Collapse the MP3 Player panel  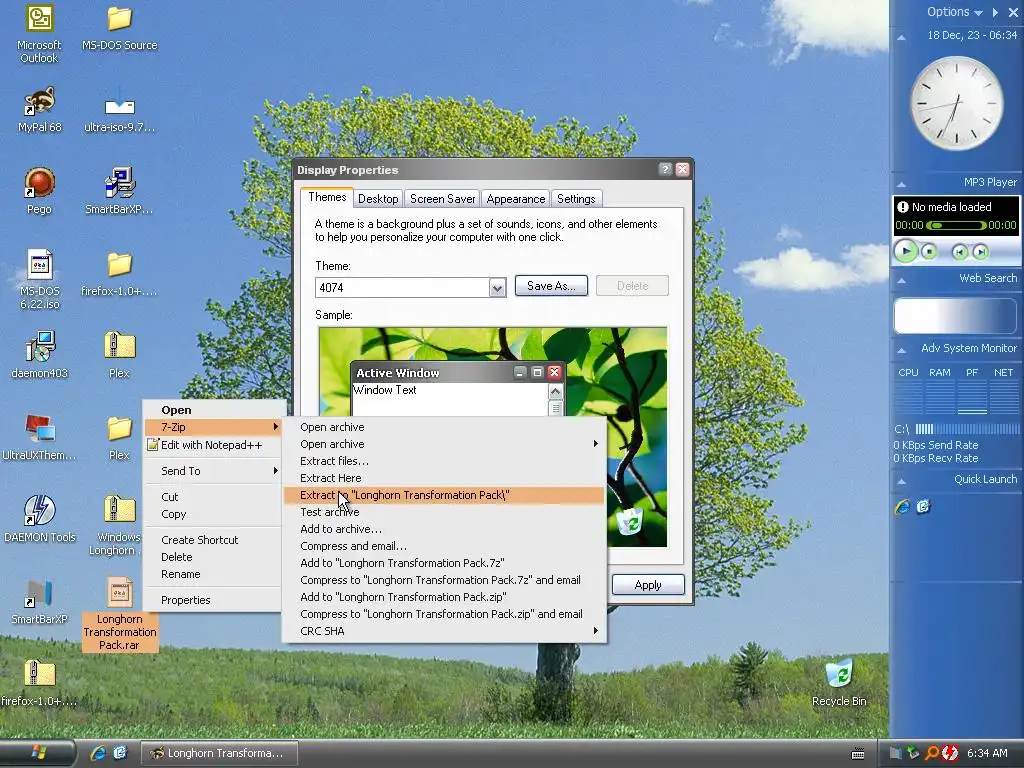point(901,184)
